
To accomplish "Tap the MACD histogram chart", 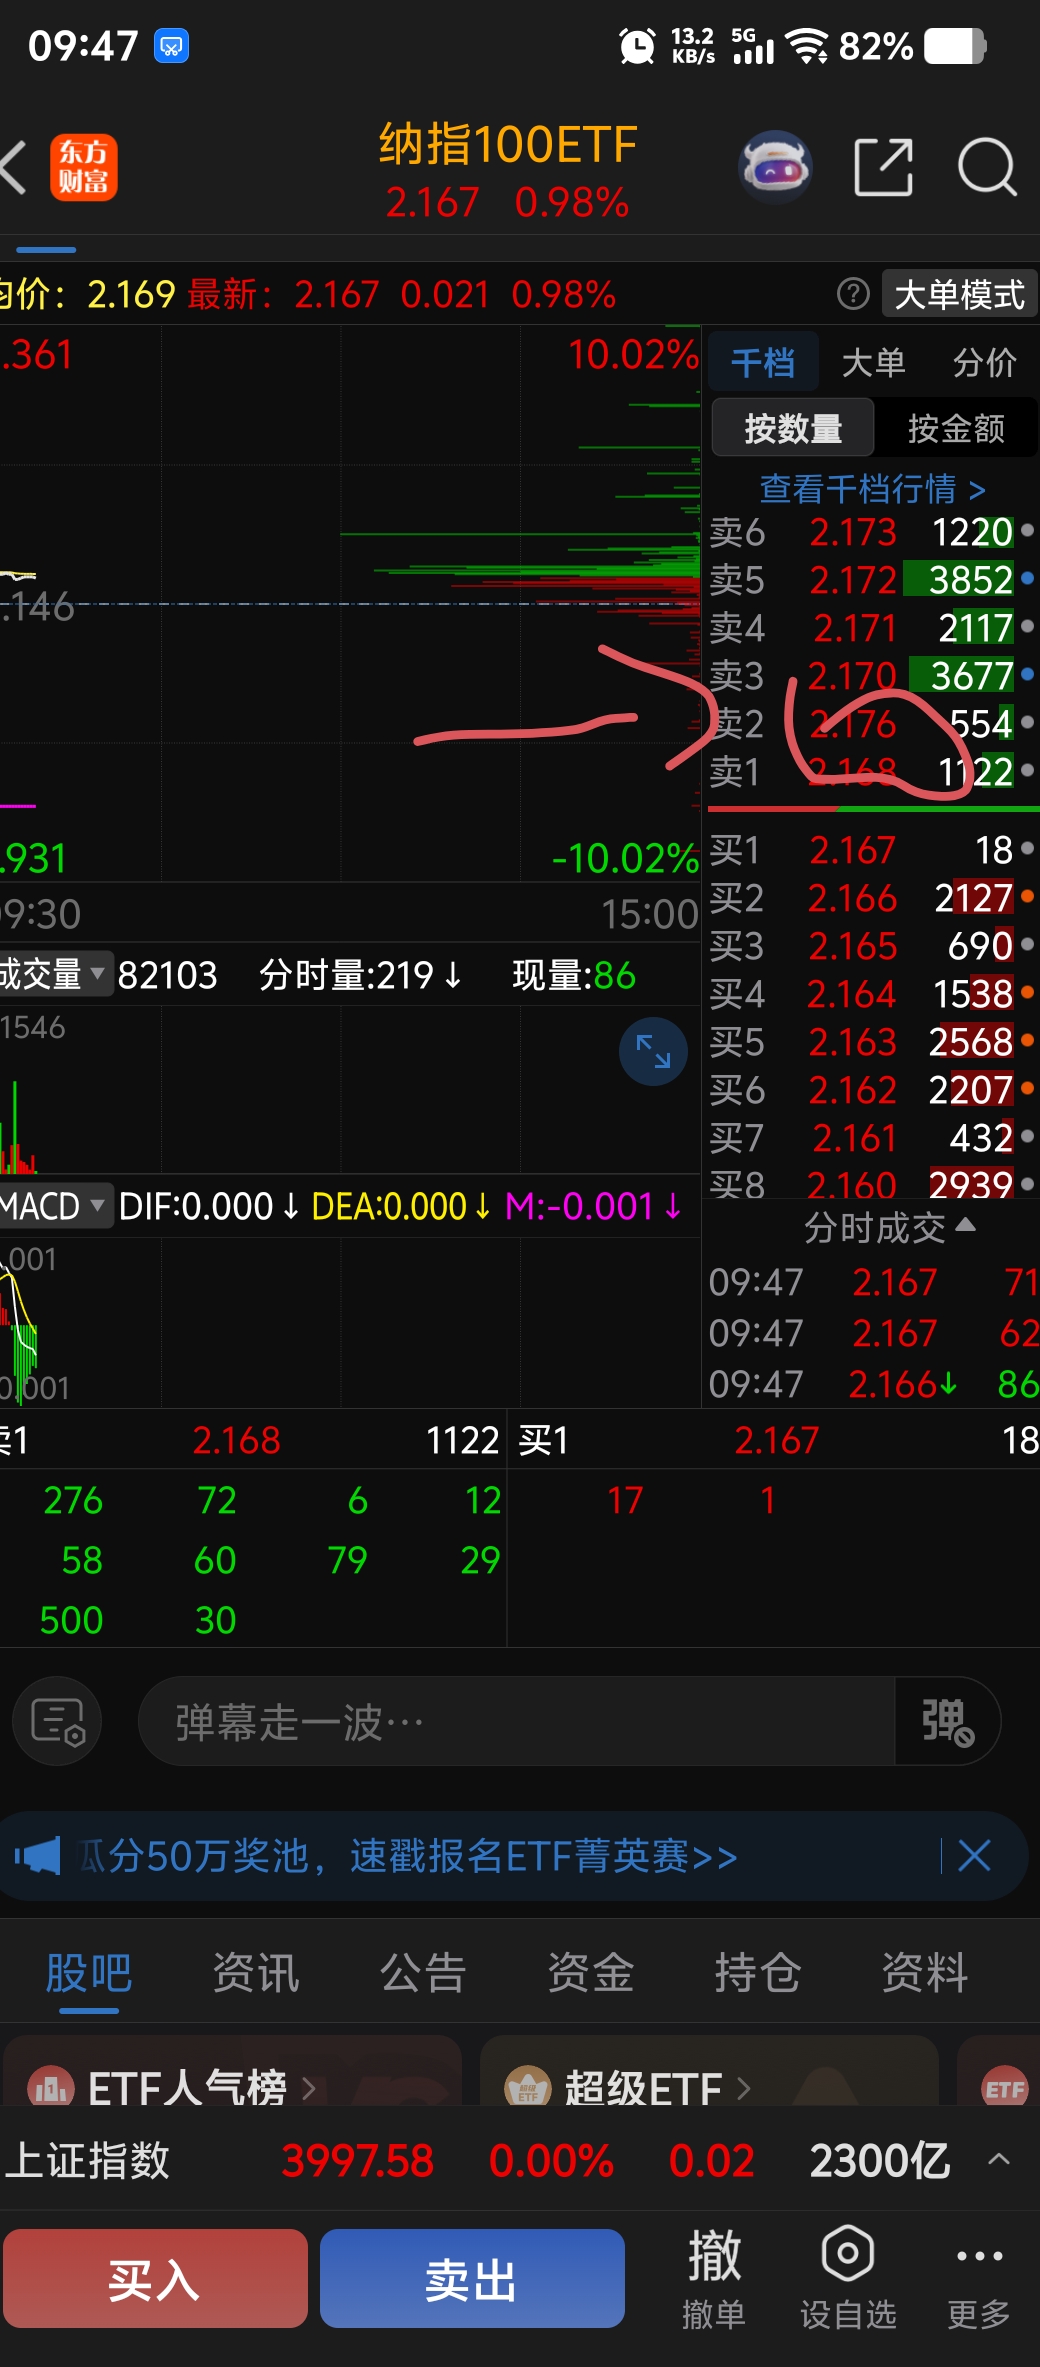I will 350,1322.
